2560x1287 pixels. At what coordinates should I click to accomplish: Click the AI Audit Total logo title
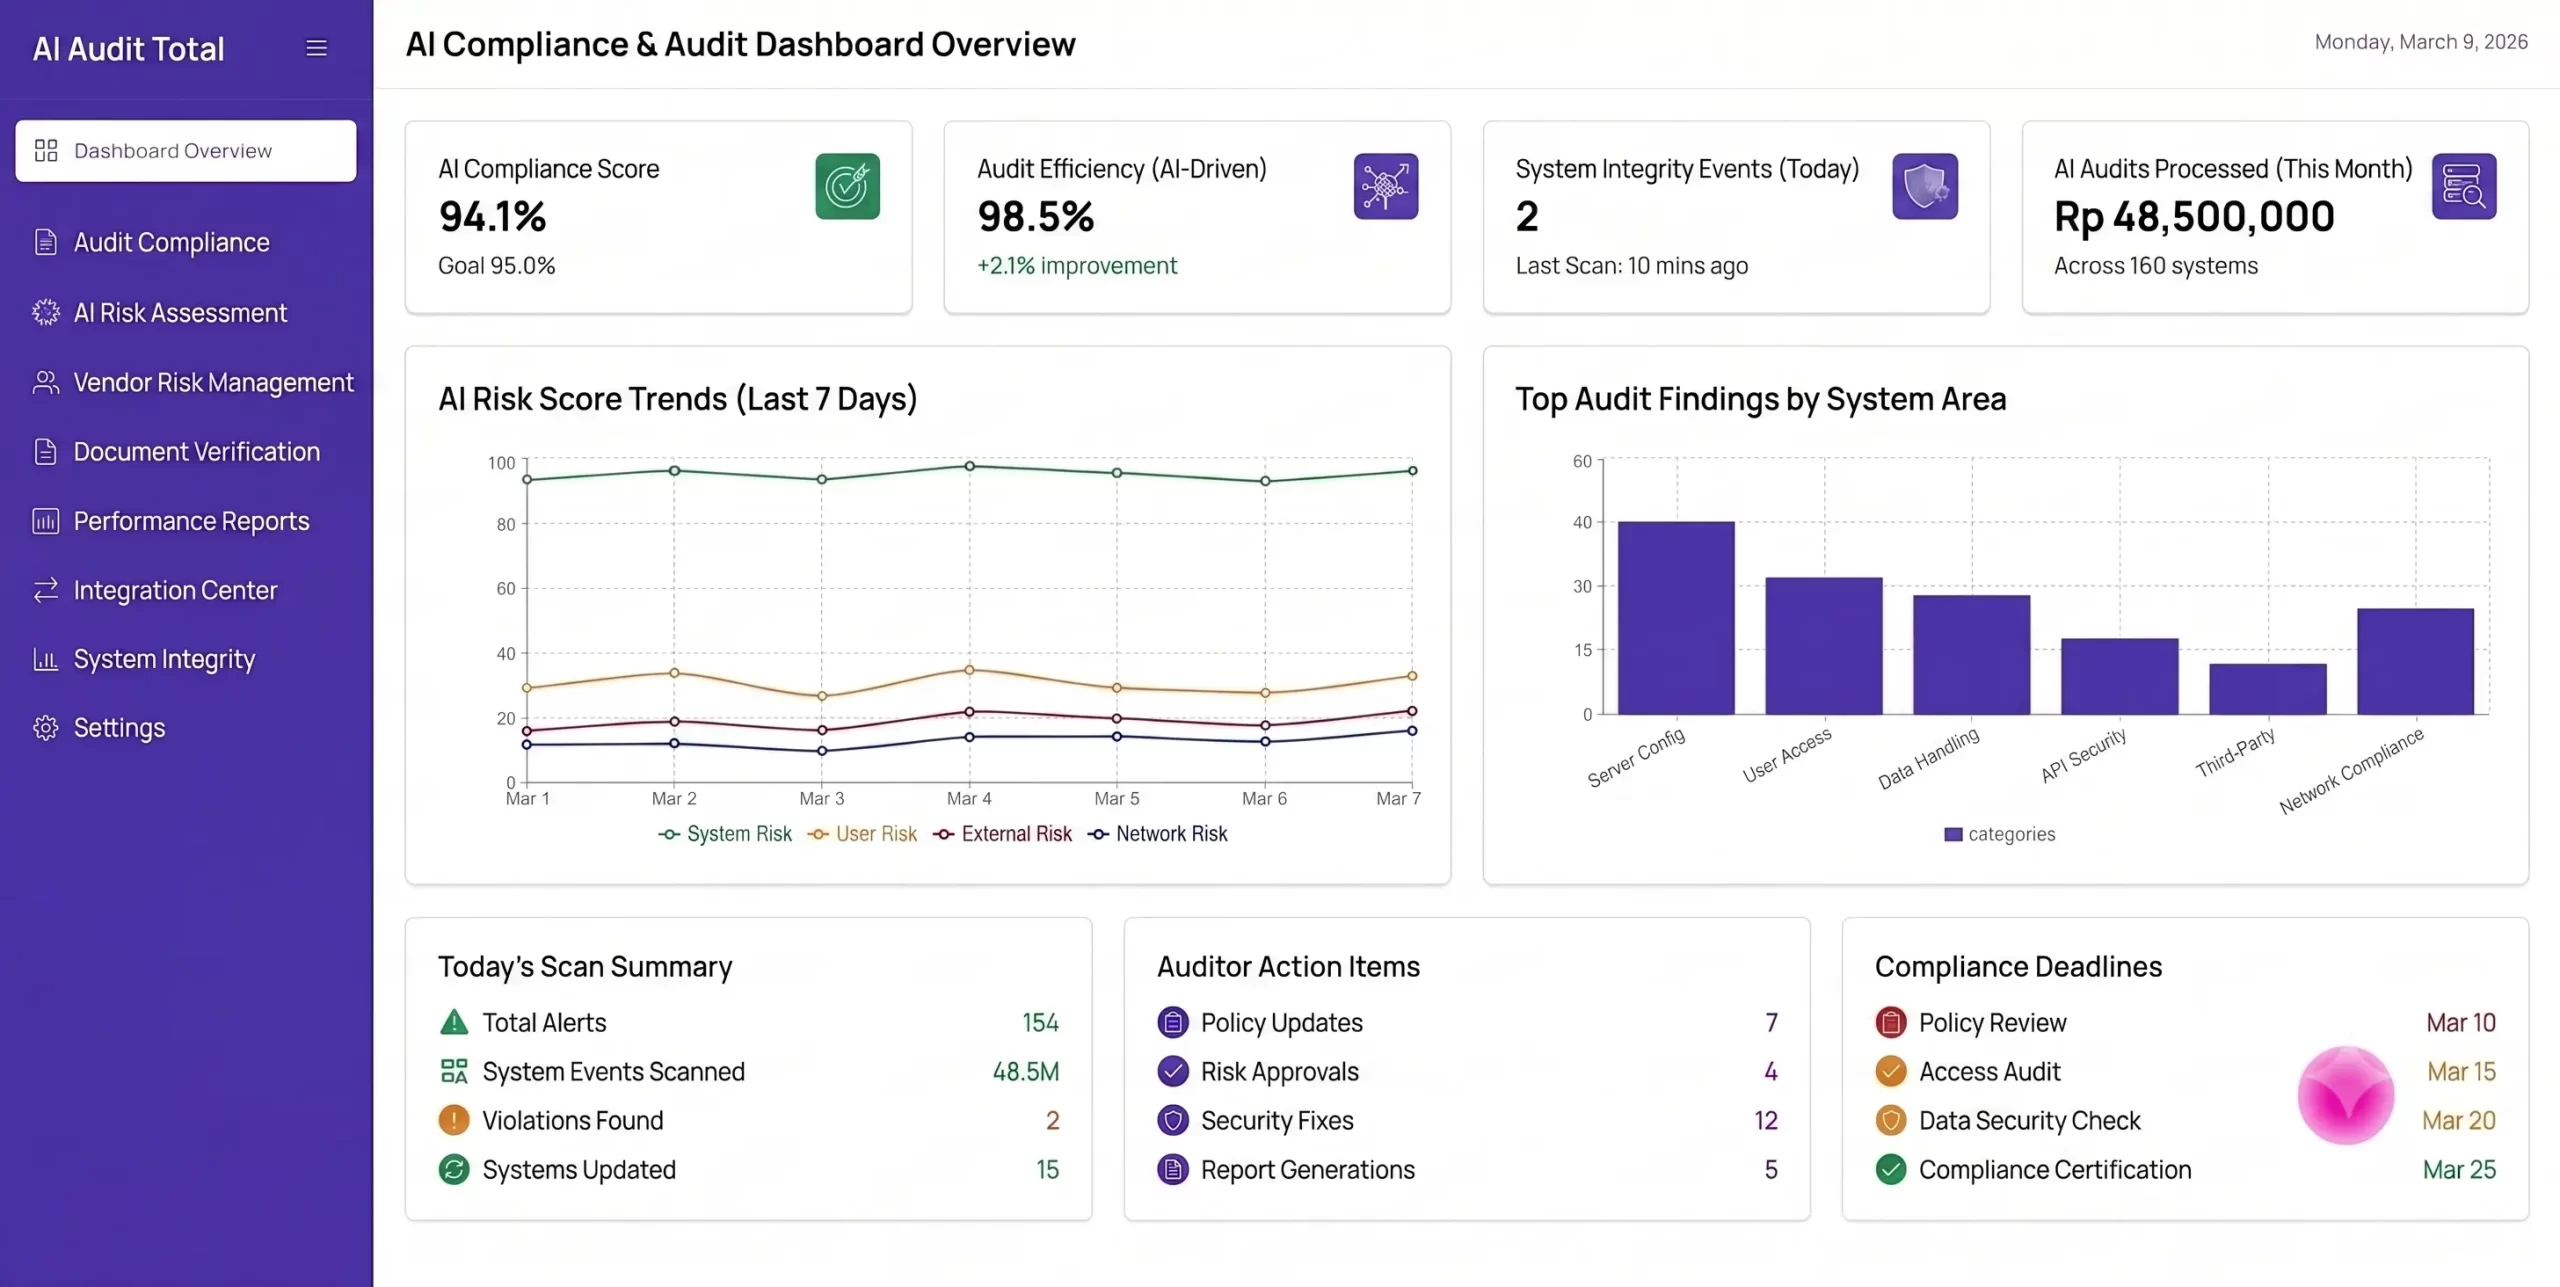coord(128,48)
